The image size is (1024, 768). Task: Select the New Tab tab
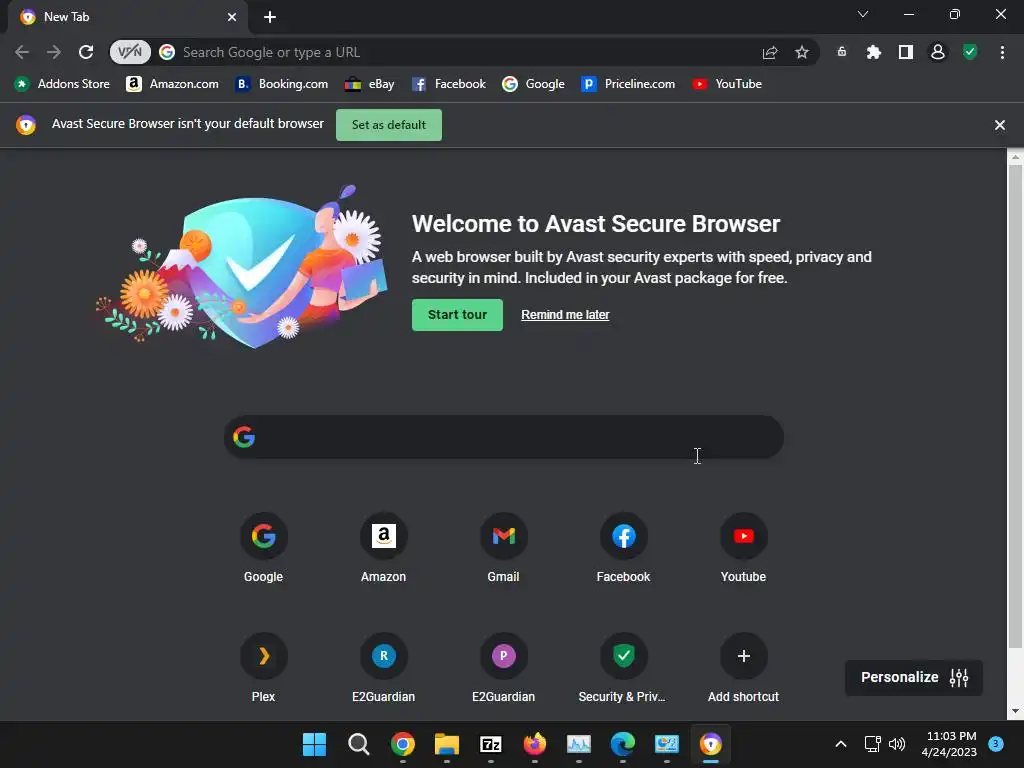[x=128, y=17]
